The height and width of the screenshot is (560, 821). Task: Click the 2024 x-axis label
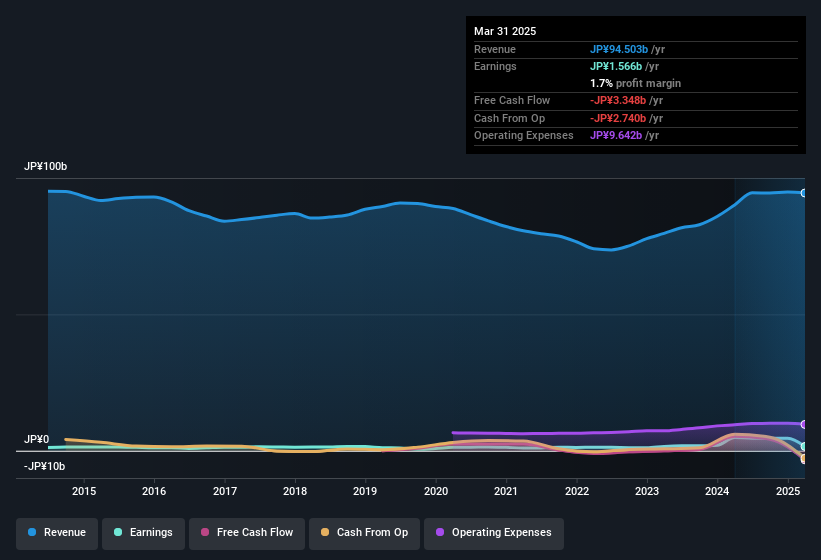tap(717, 491)
